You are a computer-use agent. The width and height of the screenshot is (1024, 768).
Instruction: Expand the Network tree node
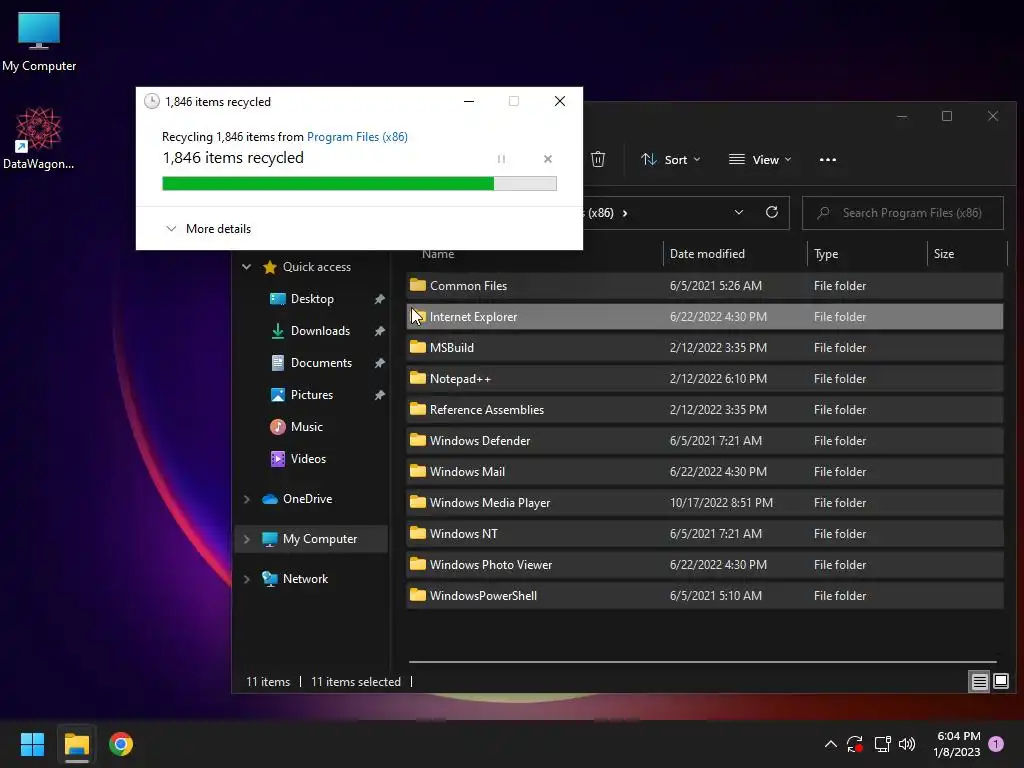tap(246, 579)
